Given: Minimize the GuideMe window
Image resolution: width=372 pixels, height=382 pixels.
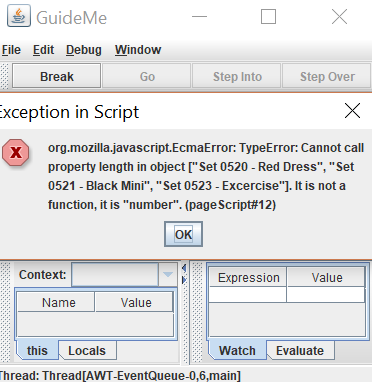Looking at the screenshot, I should pos(199,16).
